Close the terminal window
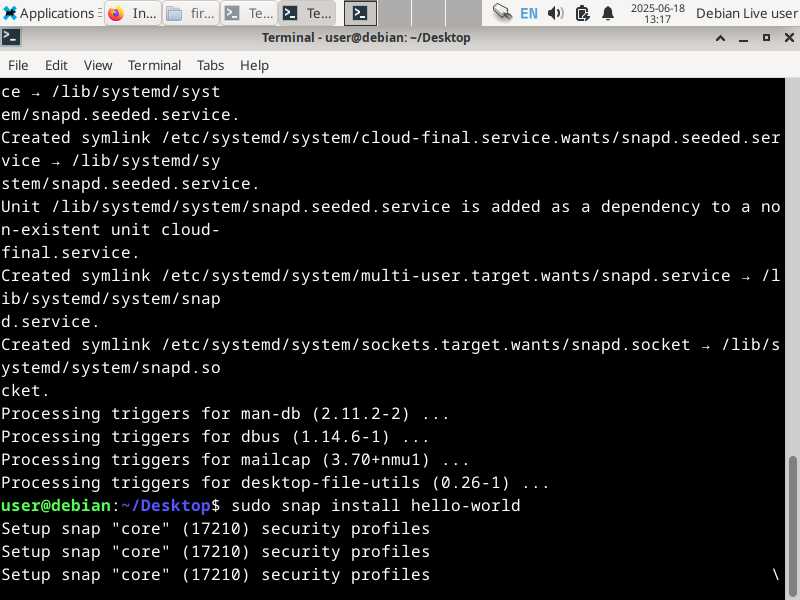 coord(789,38)
